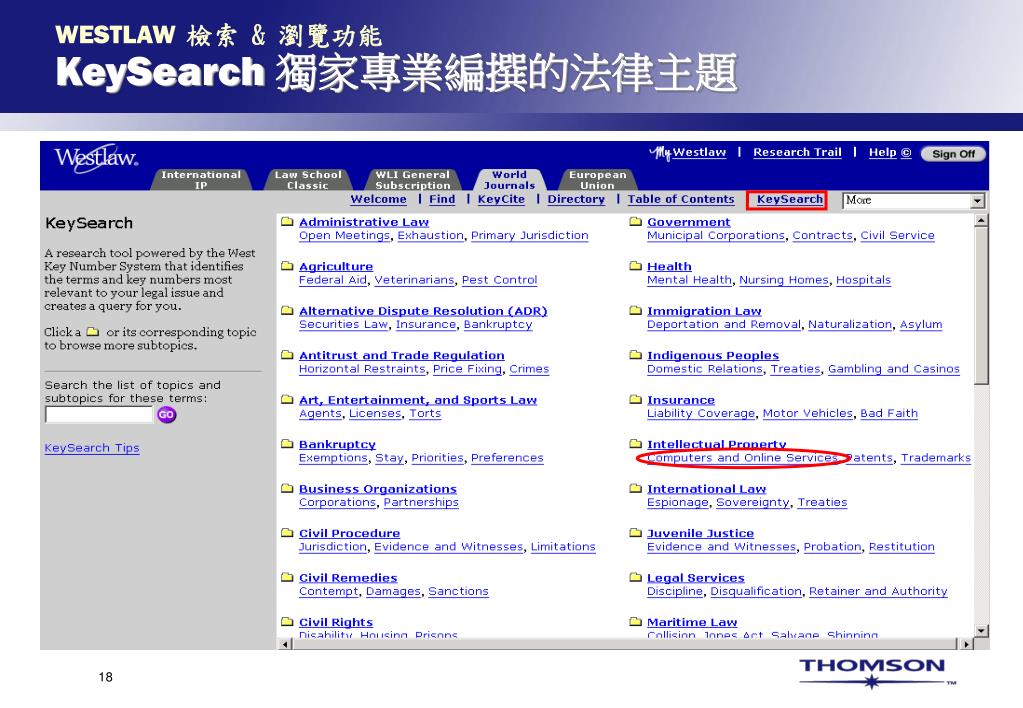Switch to the WLI General Subscription tab
Viewport: 1023px width, 708px height.
412,179
